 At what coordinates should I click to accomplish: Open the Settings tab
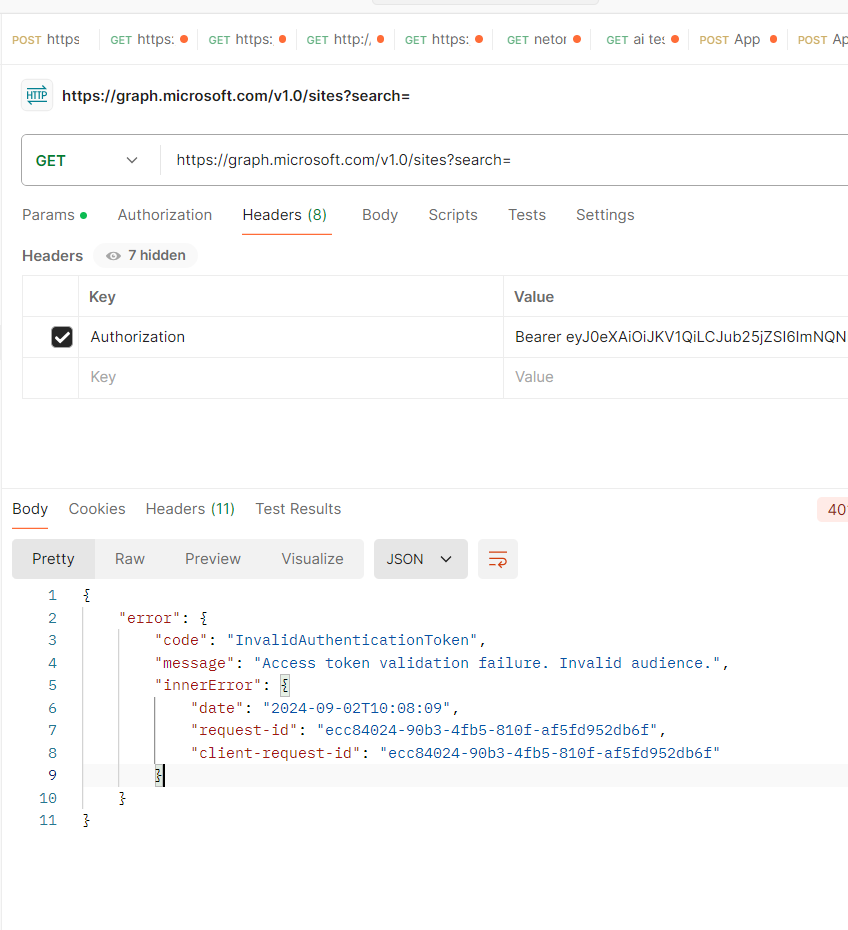(605, 215)
